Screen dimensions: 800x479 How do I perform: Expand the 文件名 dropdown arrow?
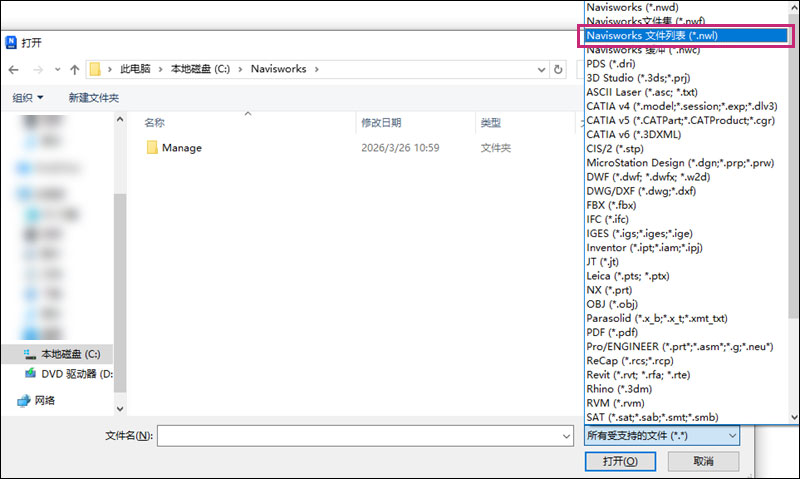(x=566, y=436)
